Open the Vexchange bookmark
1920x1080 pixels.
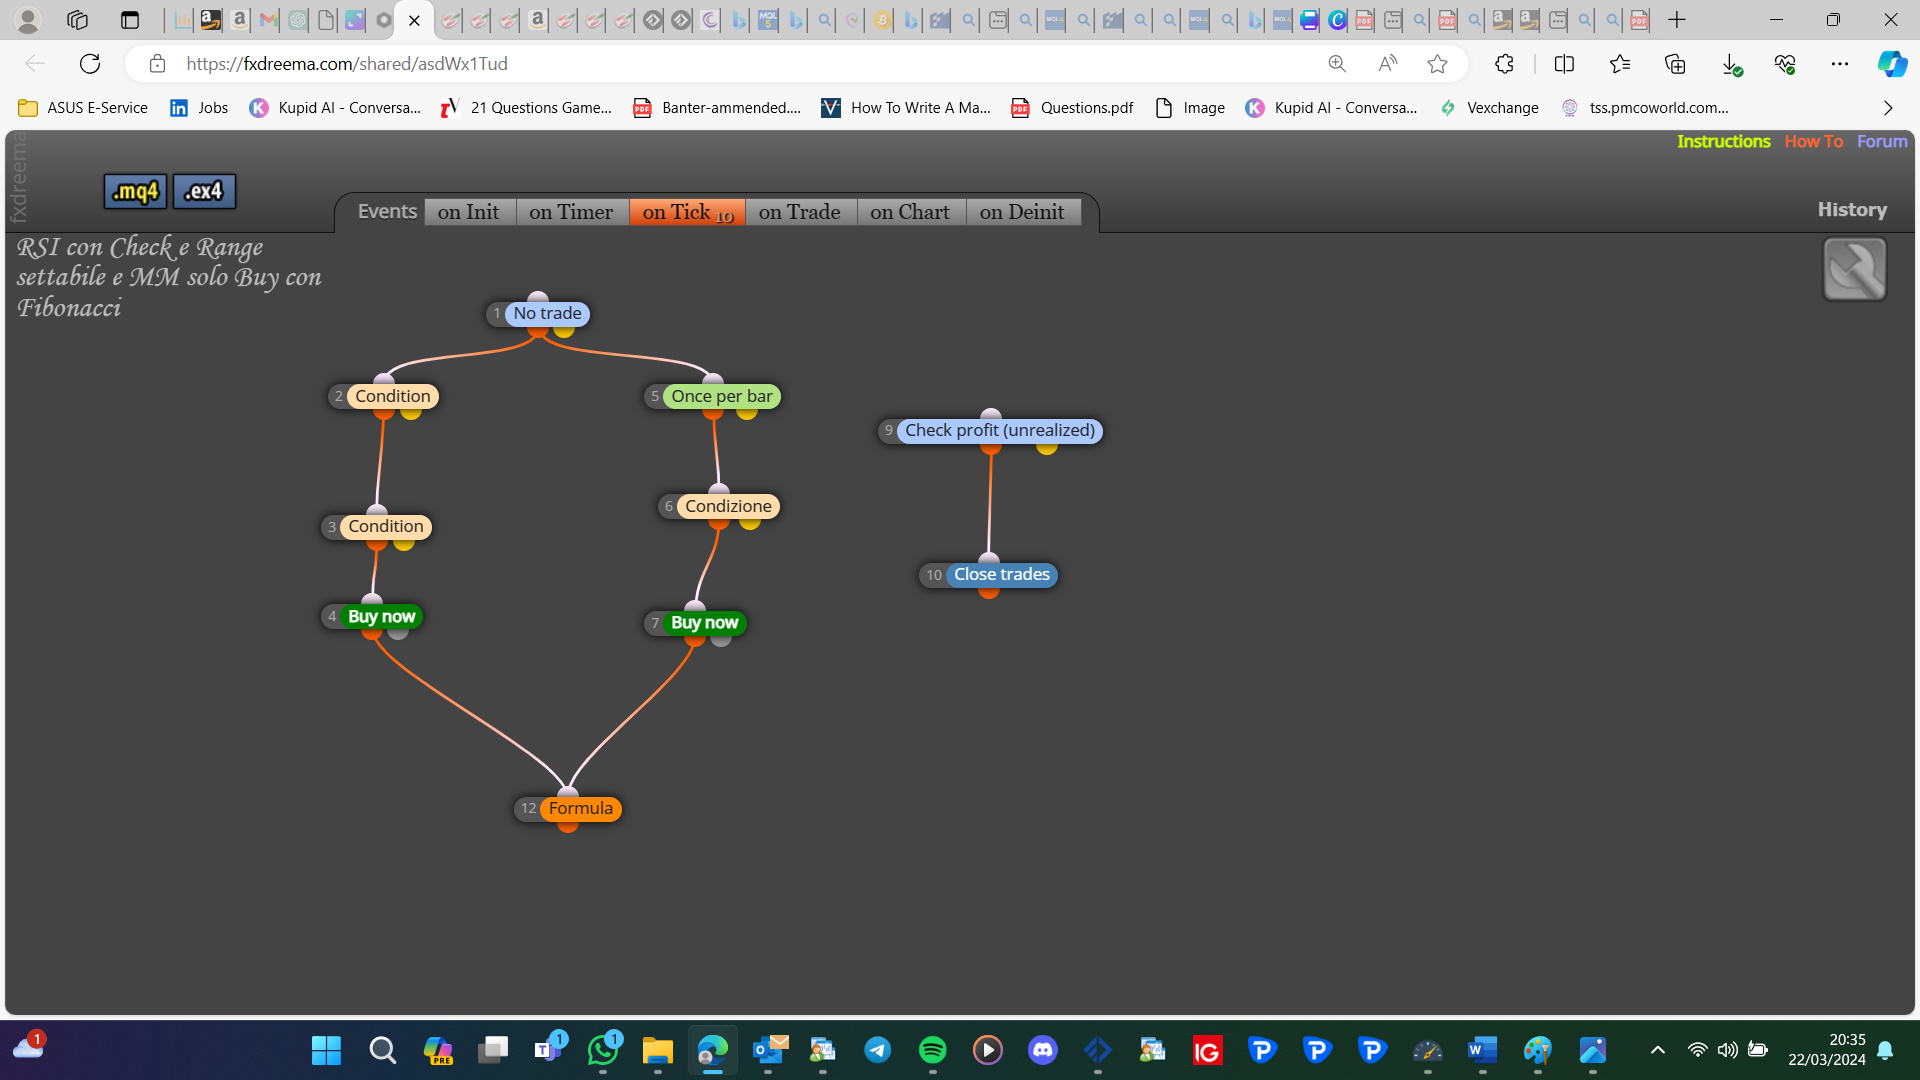pos(1489,108)
